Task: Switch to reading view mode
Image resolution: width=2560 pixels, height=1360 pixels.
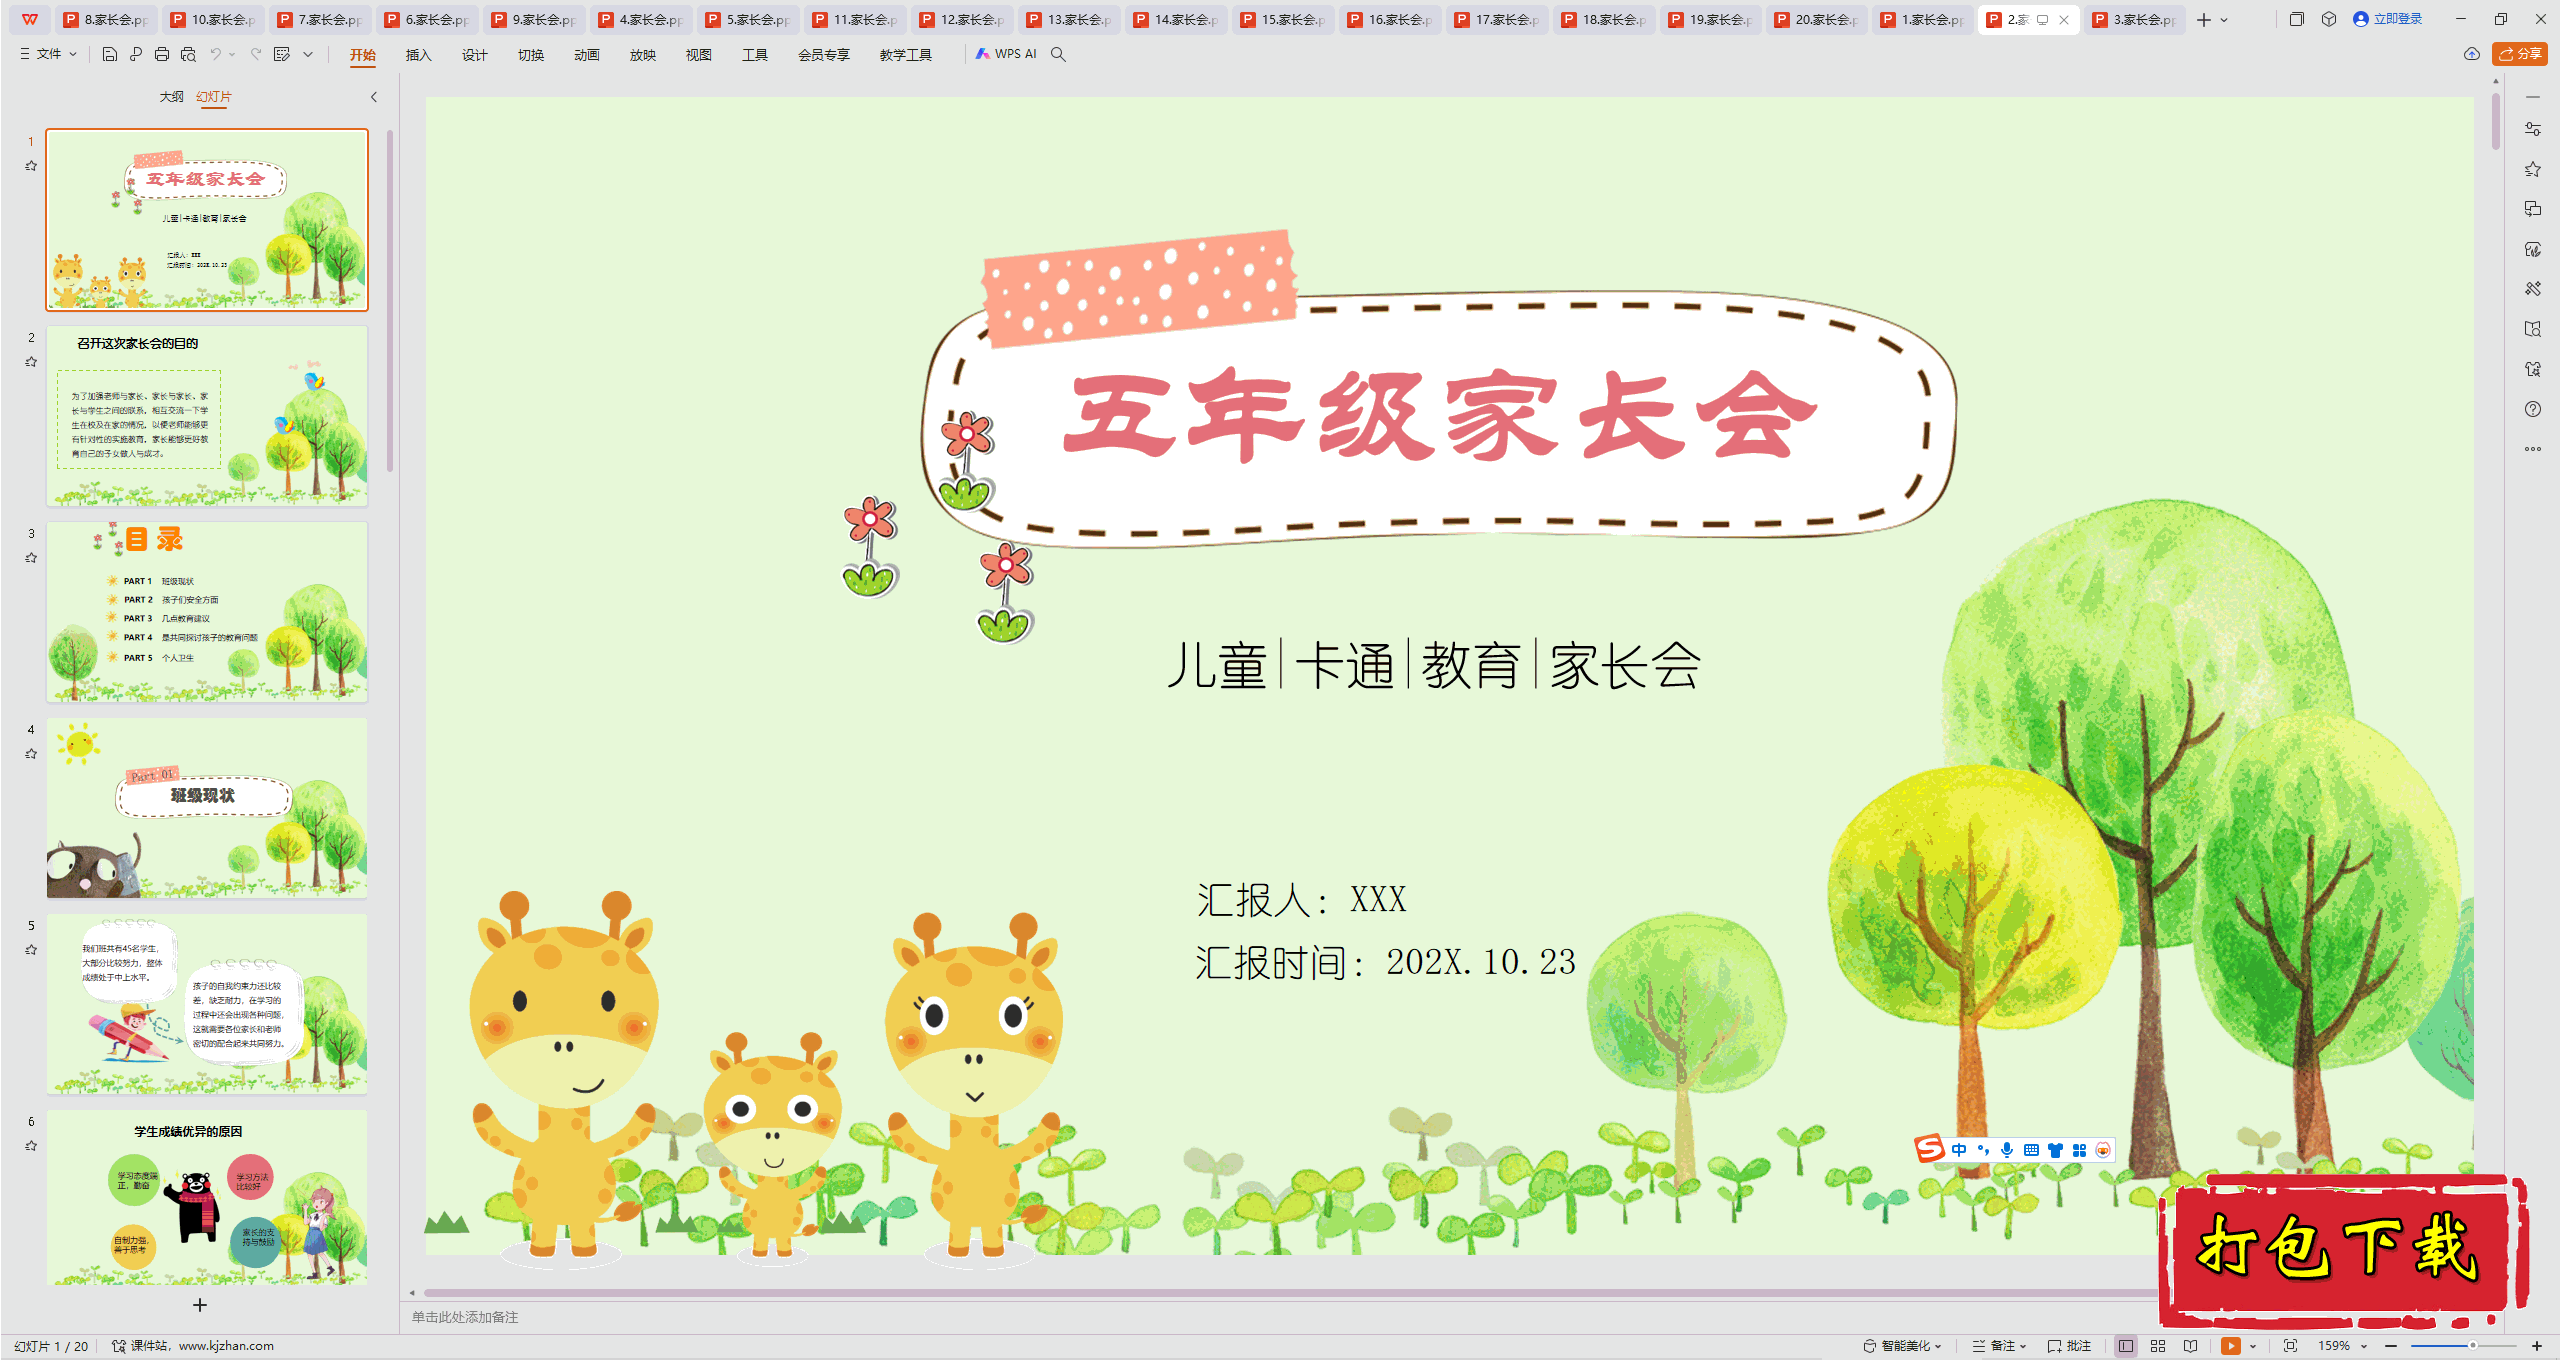Action: coord(2191,1346)
